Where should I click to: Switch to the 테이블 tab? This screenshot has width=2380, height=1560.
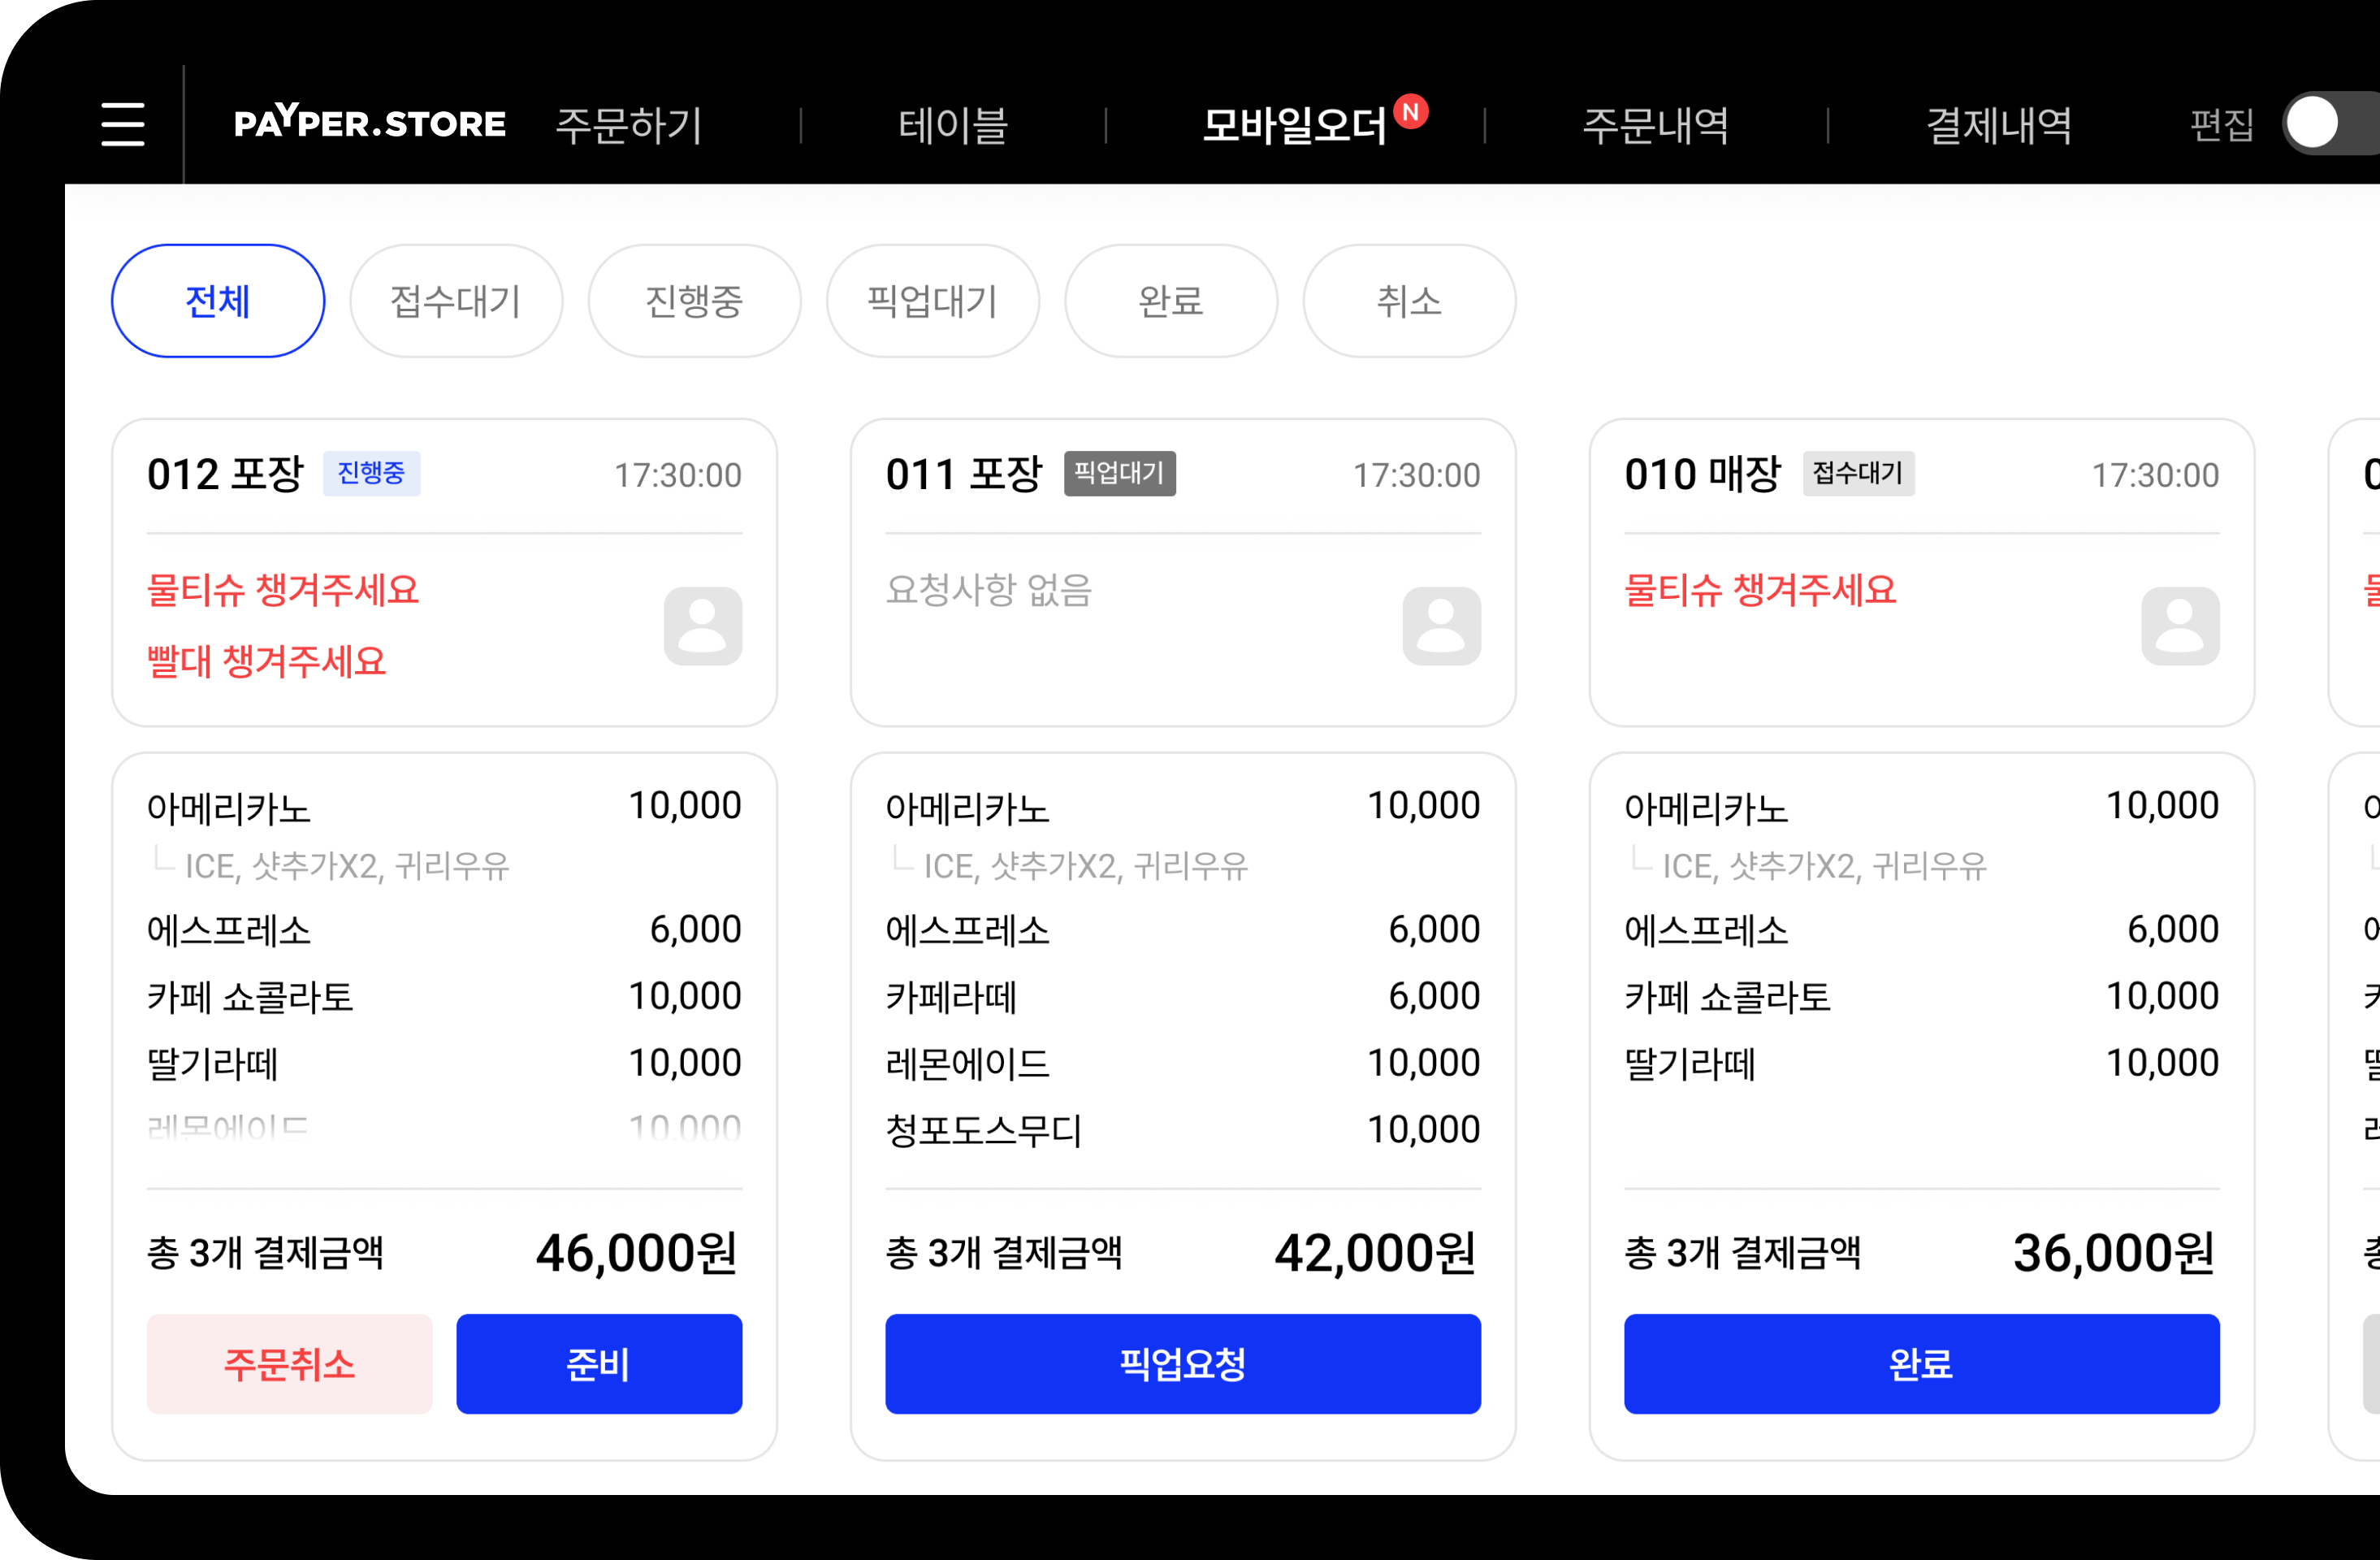pos(953,125)
